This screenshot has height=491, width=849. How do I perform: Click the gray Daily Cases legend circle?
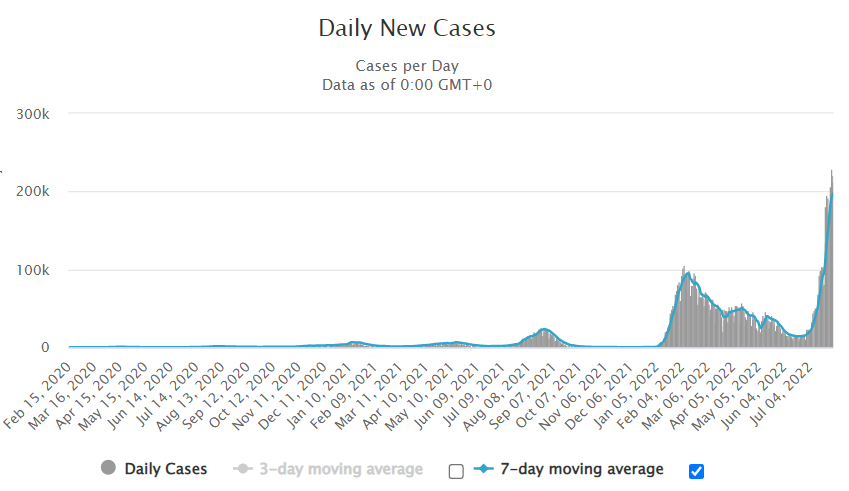click(108, 468)
